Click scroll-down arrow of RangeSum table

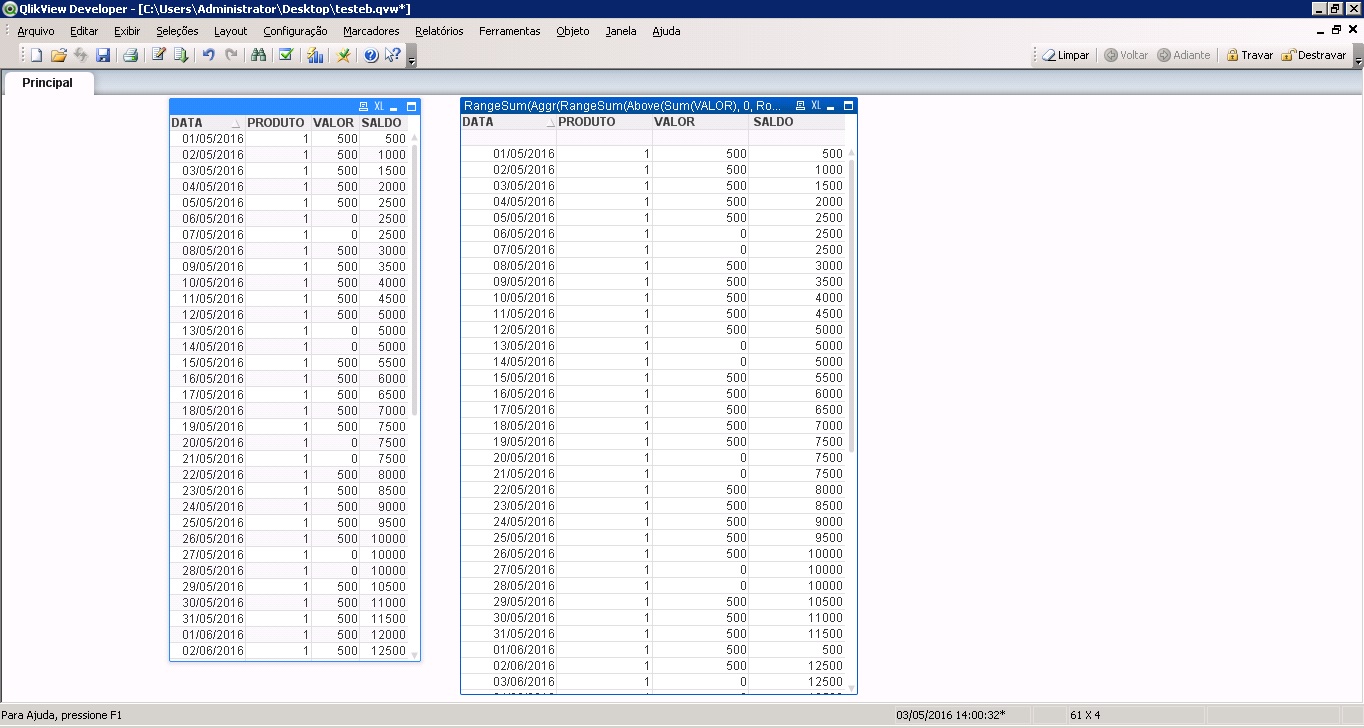[852, 688]
